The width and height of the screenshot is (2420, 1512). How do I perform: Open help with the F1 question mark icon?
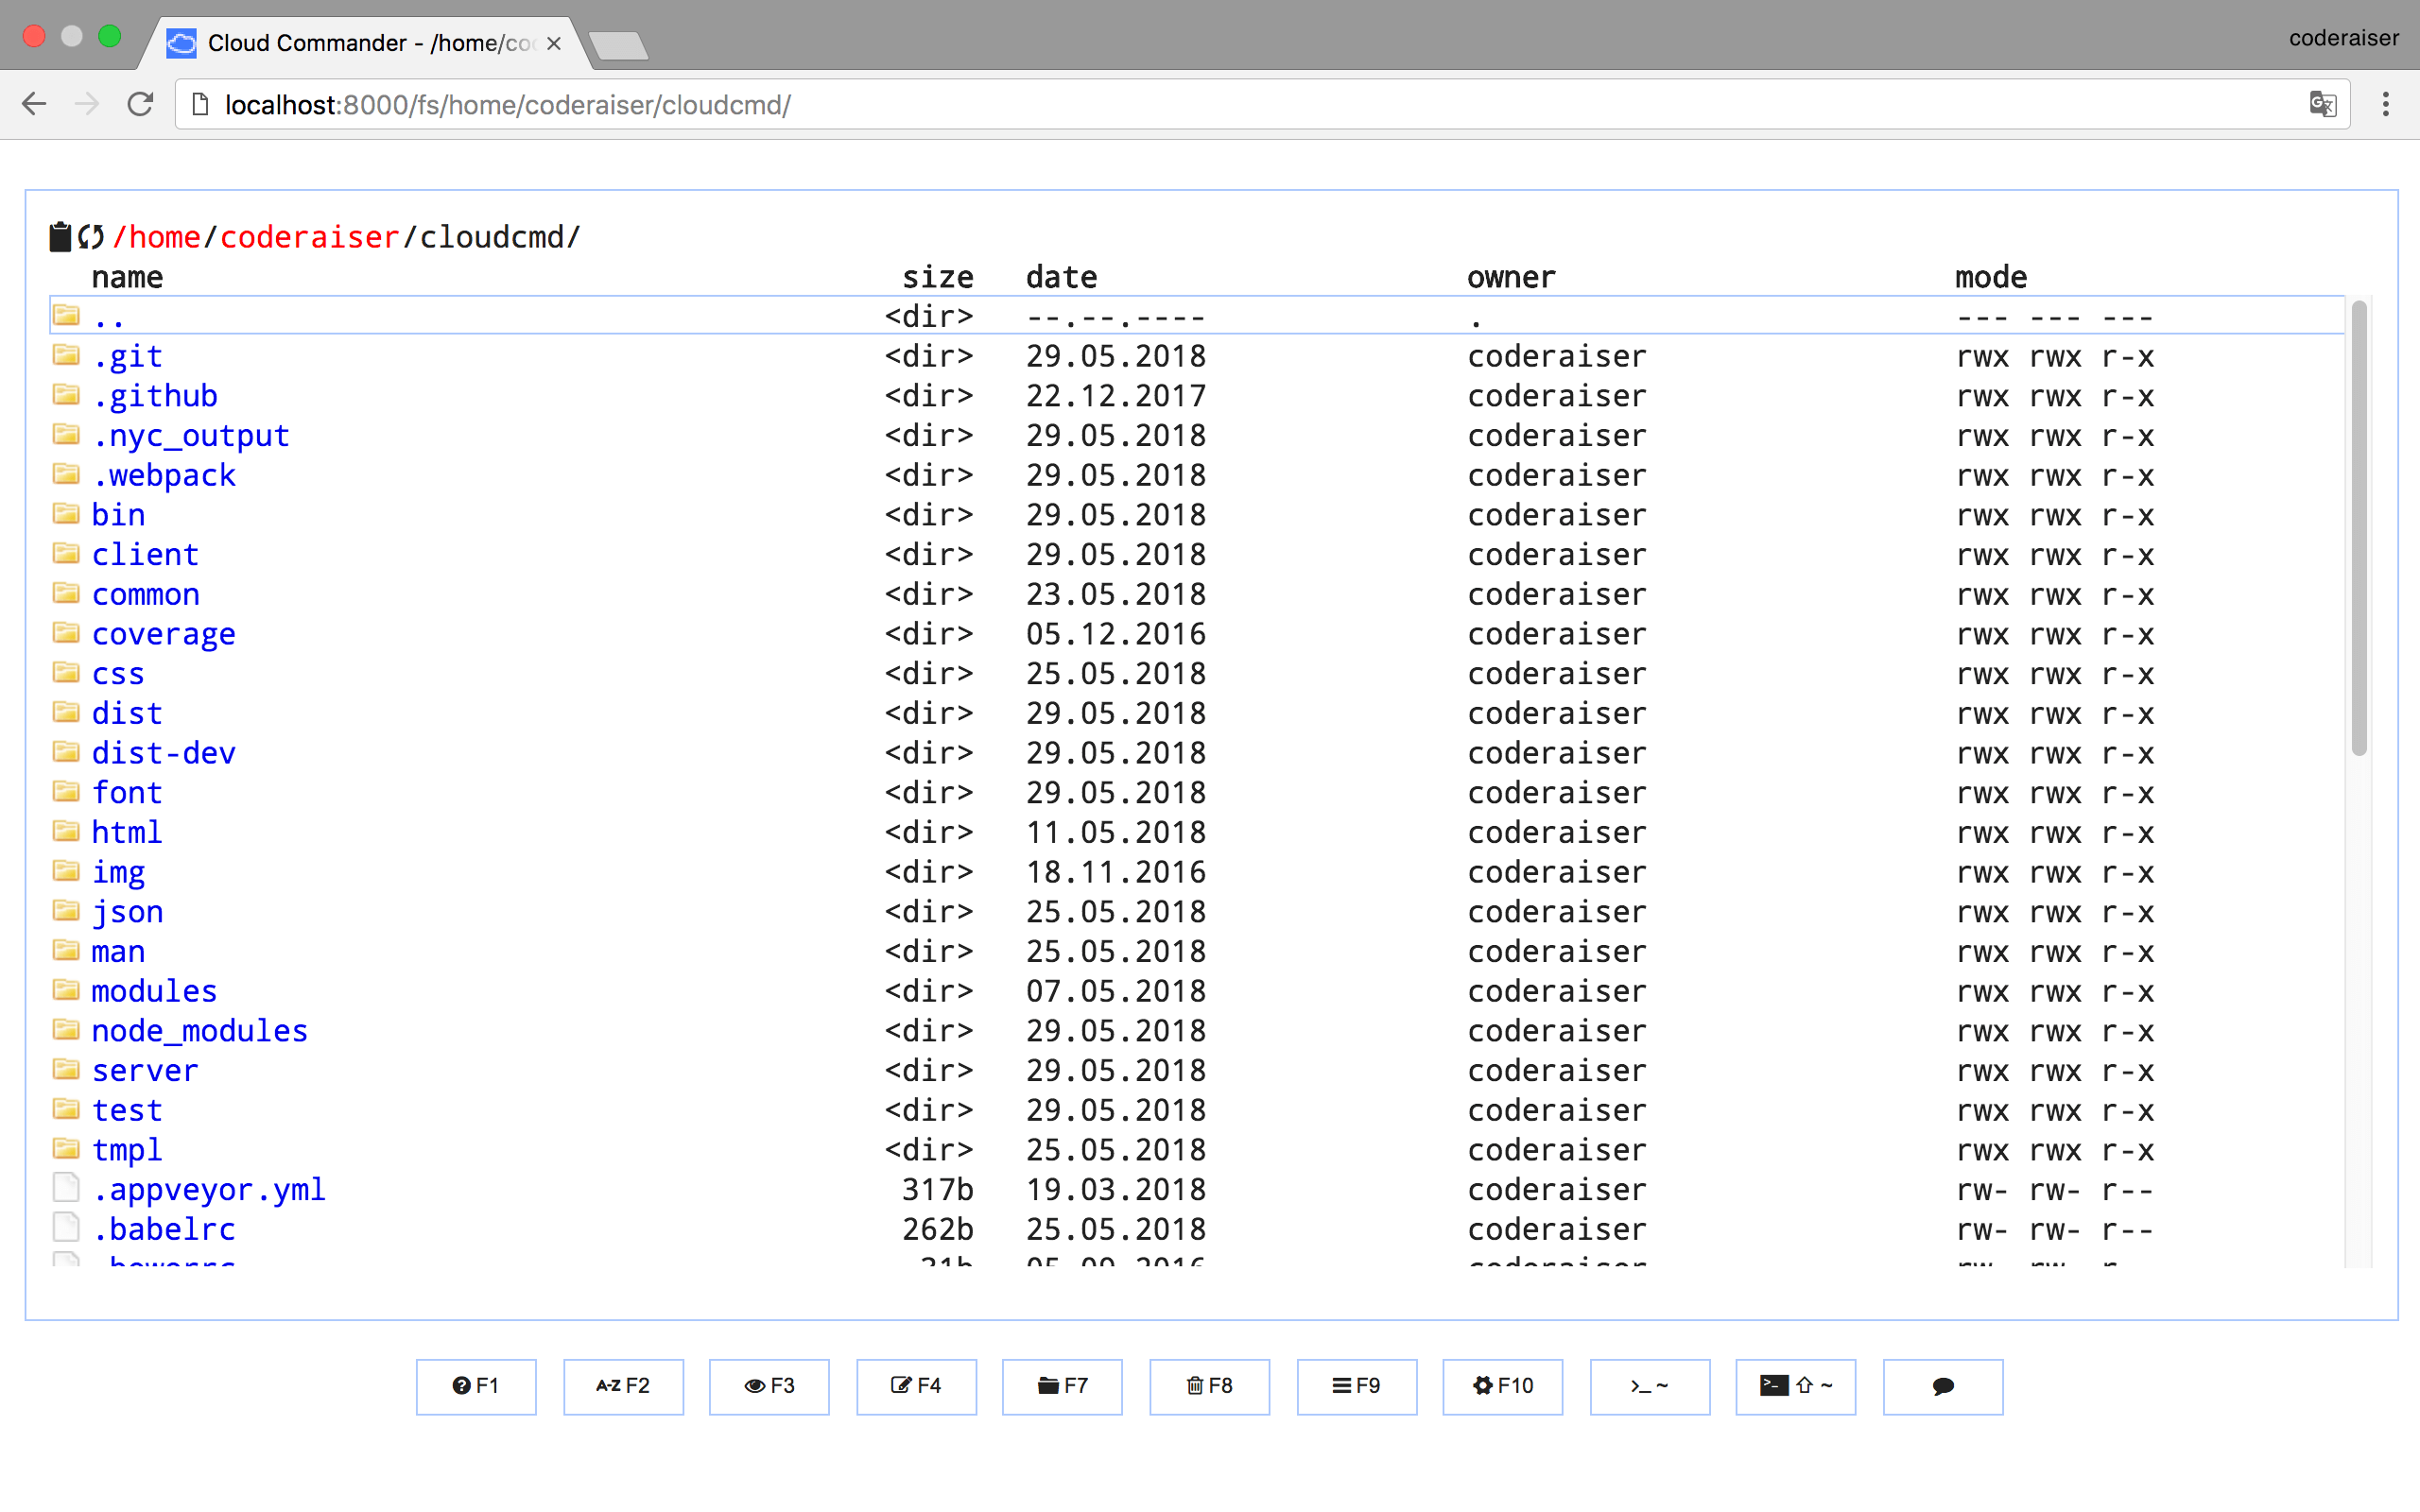[476, 1387]
